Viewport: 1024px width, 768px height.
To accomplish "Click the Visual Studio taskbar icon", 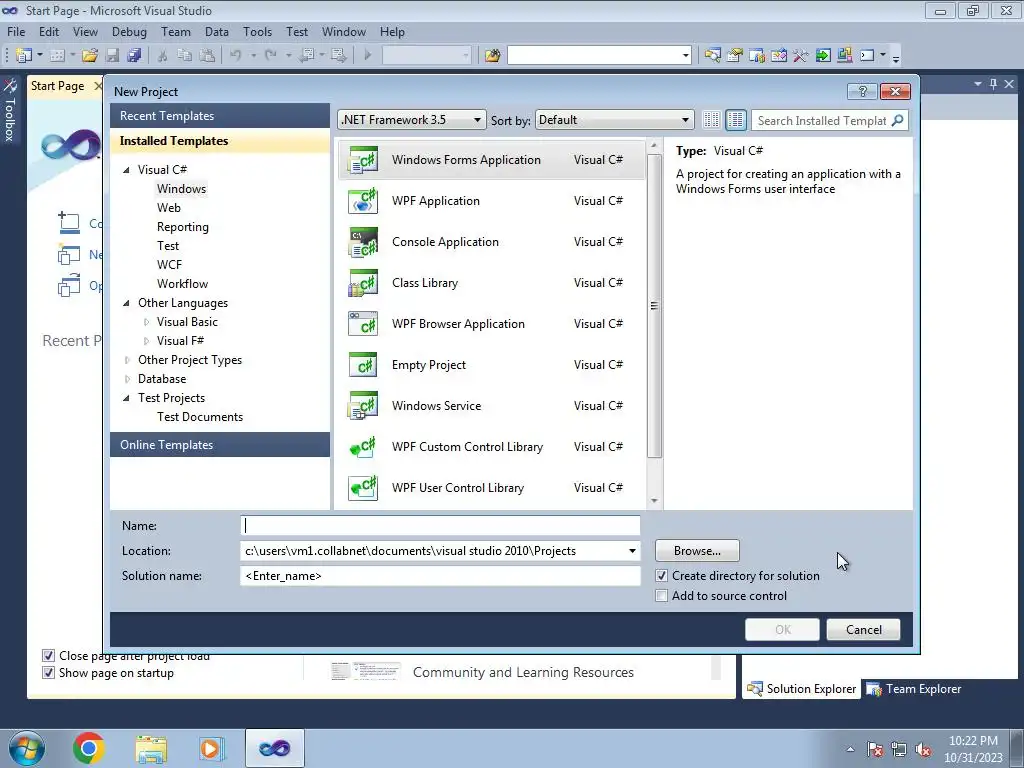I will [x=274, y=748].
